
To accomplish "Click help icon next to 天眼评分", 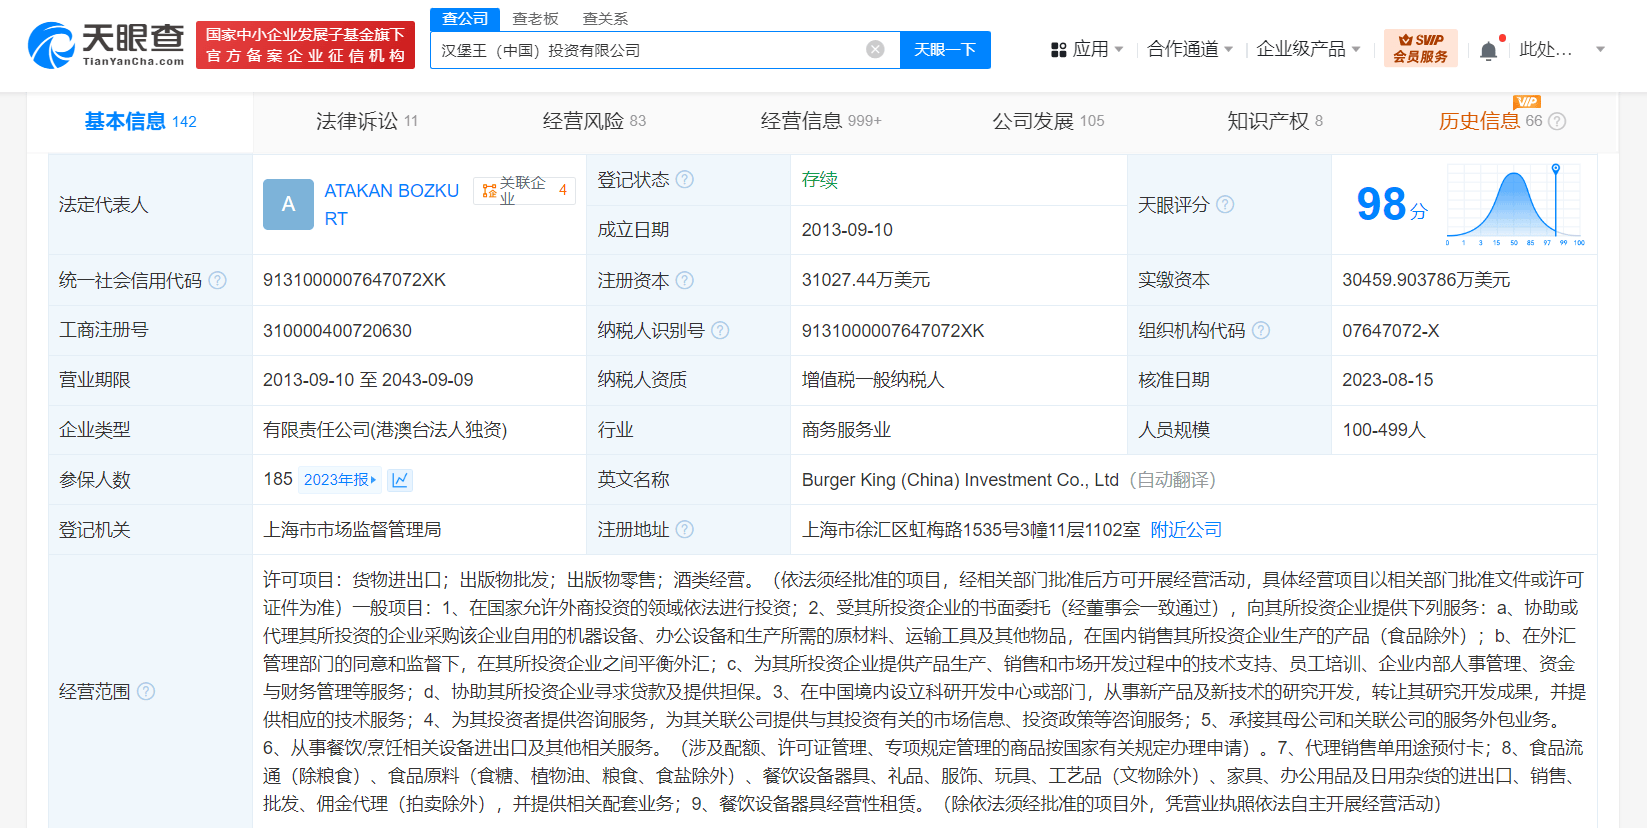I will 1225,204.
